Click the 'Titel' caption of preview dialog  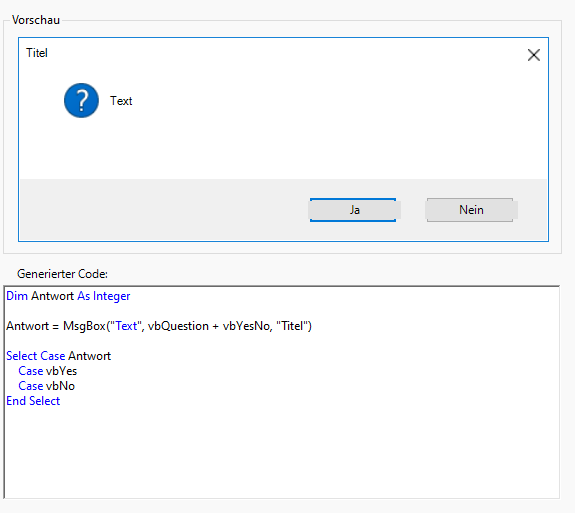click(37, 53)
